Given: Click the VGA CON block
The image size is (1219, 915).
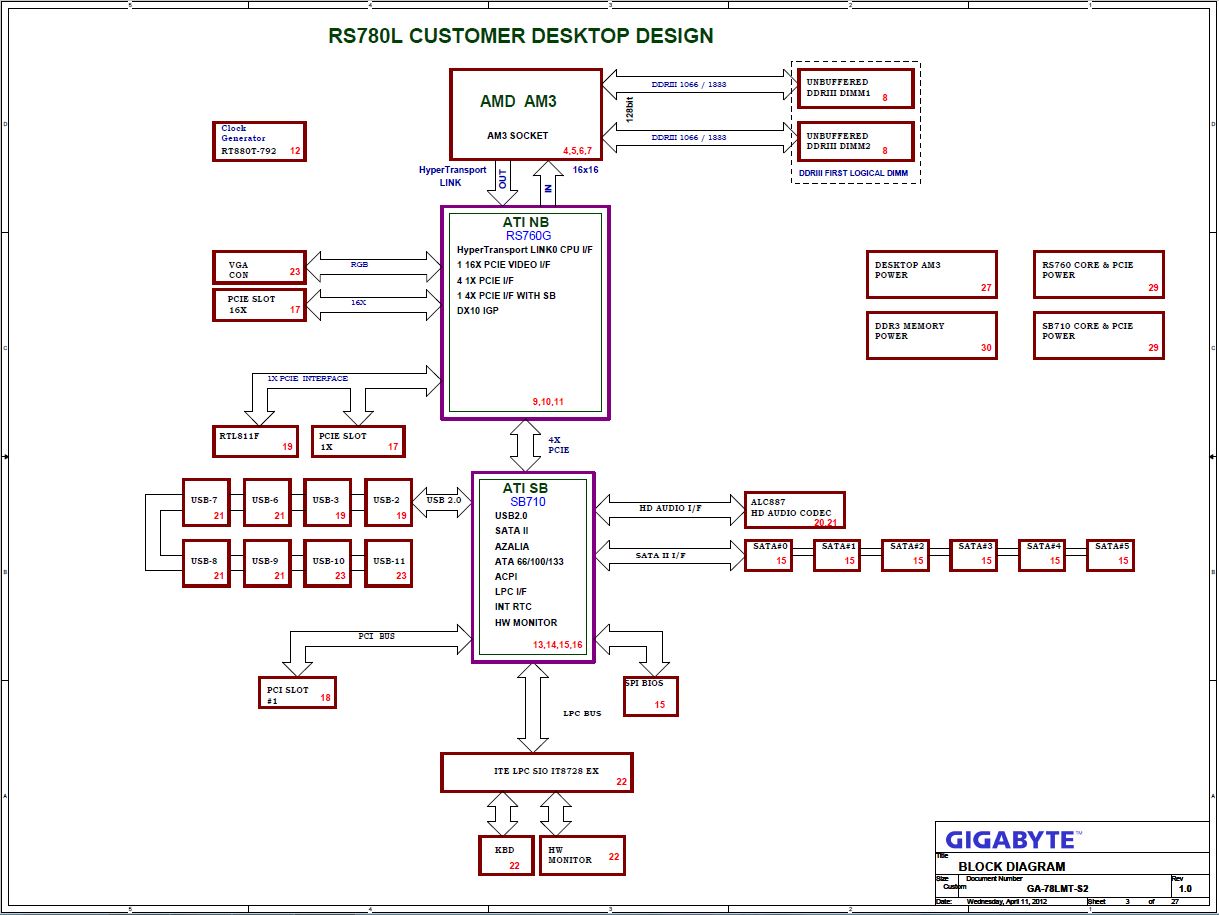Looking at the screenshot, I should [259, 268].
